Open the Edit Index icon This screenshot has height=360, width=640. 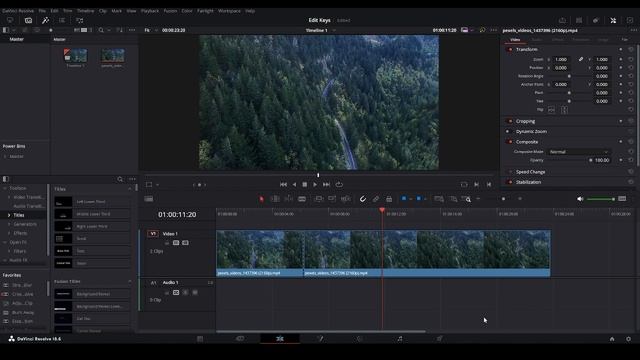point(62,20)
